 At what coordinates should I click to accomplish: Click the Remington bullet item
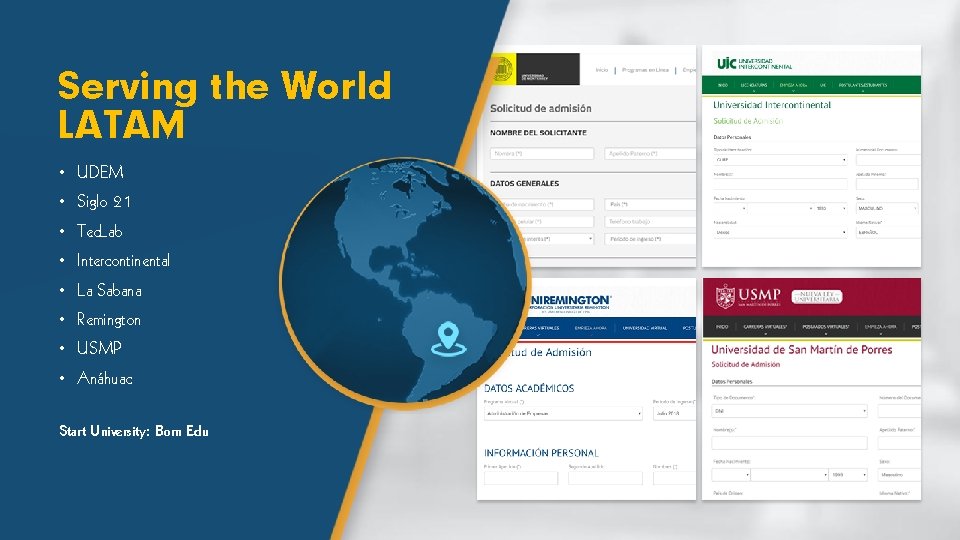[108, 320]
